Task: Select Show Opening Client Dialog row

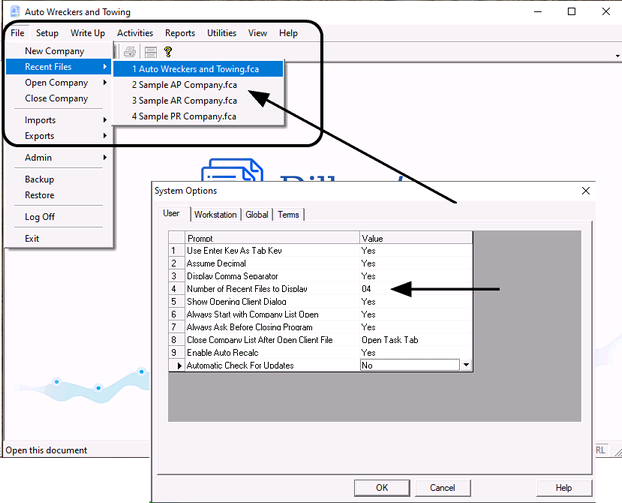Action: pos(321,301)
